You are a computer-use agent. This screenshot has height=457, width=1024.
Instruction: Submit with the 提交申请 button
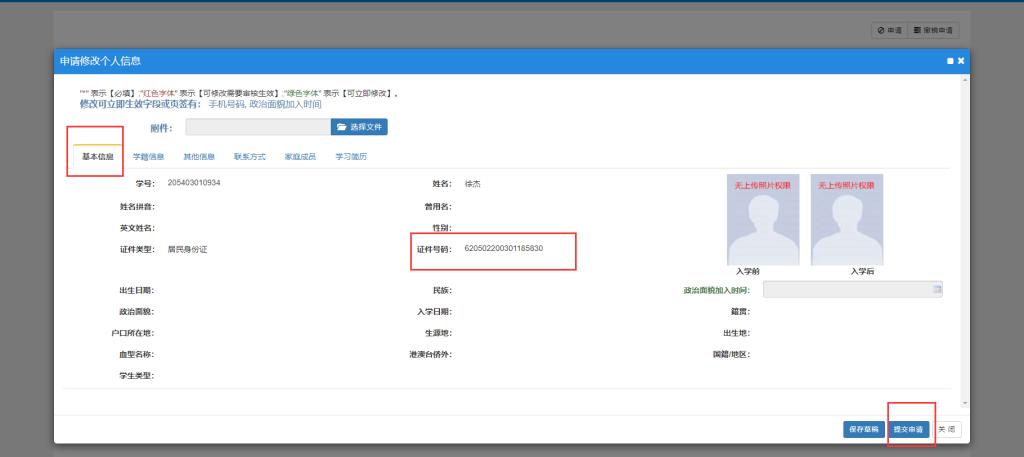pyautogui.click(x=909, y=429)
